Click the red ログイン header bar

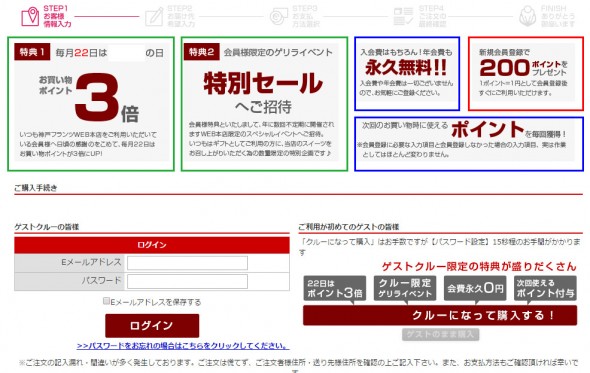pyautogui.click(x=152, y=245)
